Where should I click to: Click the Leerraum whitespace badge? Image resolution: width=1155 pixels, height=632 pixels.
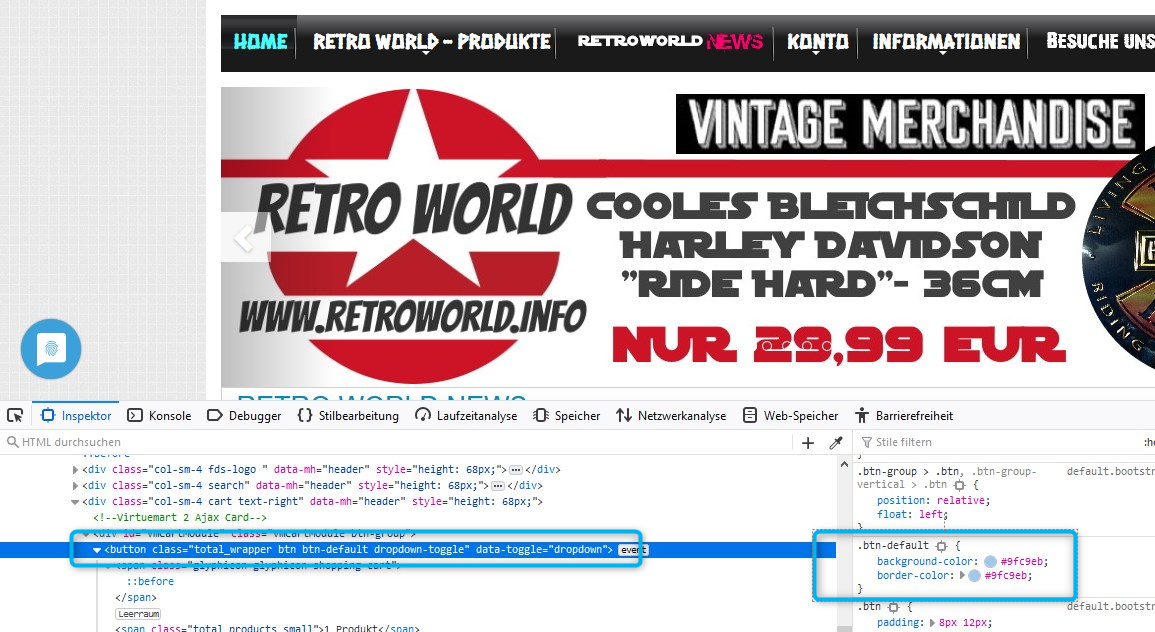pos(138,613)
